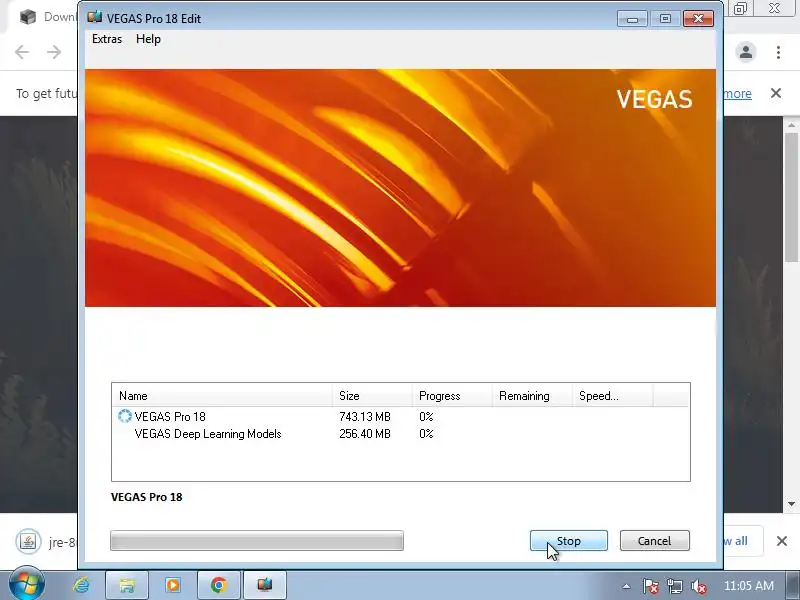Click the jre download file icon in Chrome
The image size is (800, 600).
coord(28,541)
